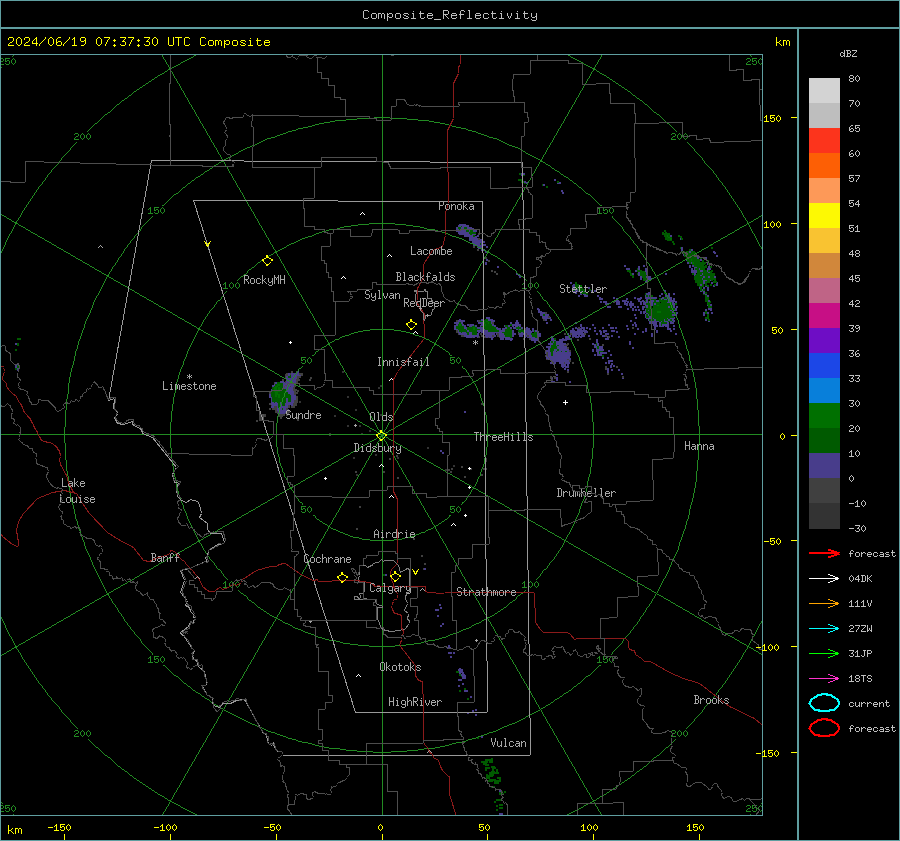Click the Strathmore label

486,592
